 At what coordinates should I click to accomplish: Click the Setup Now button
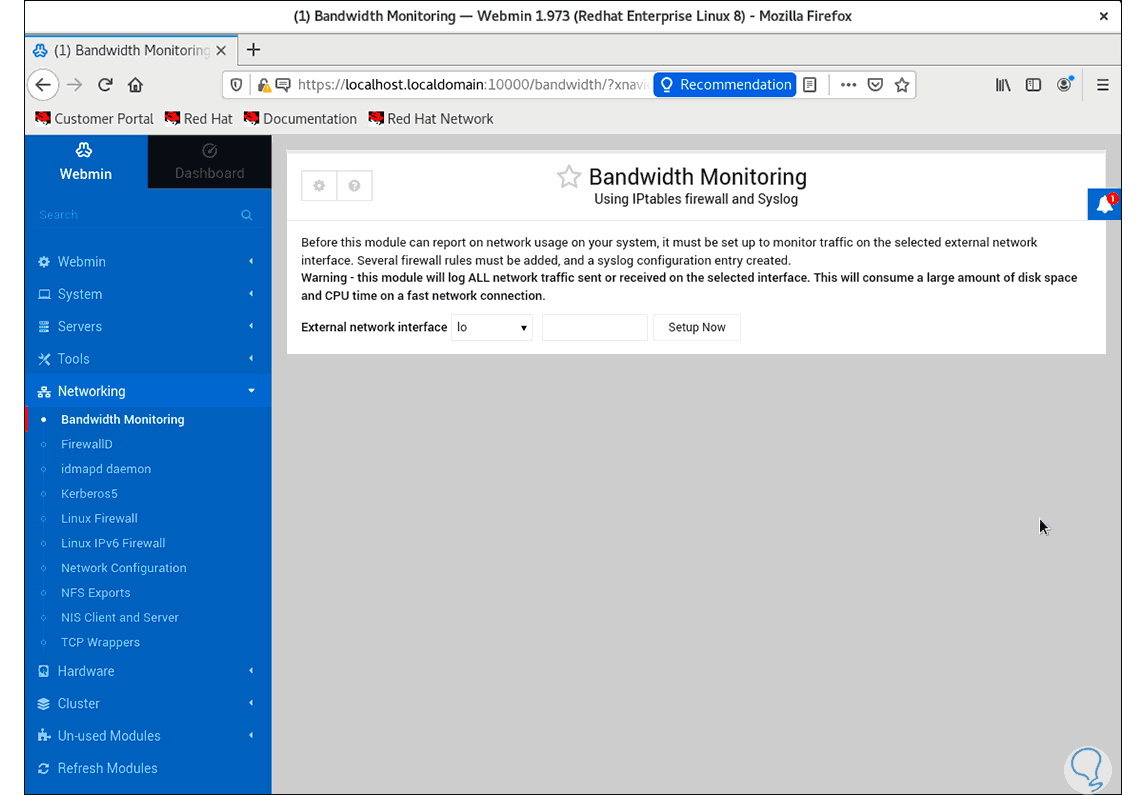[x=697, y=327]
